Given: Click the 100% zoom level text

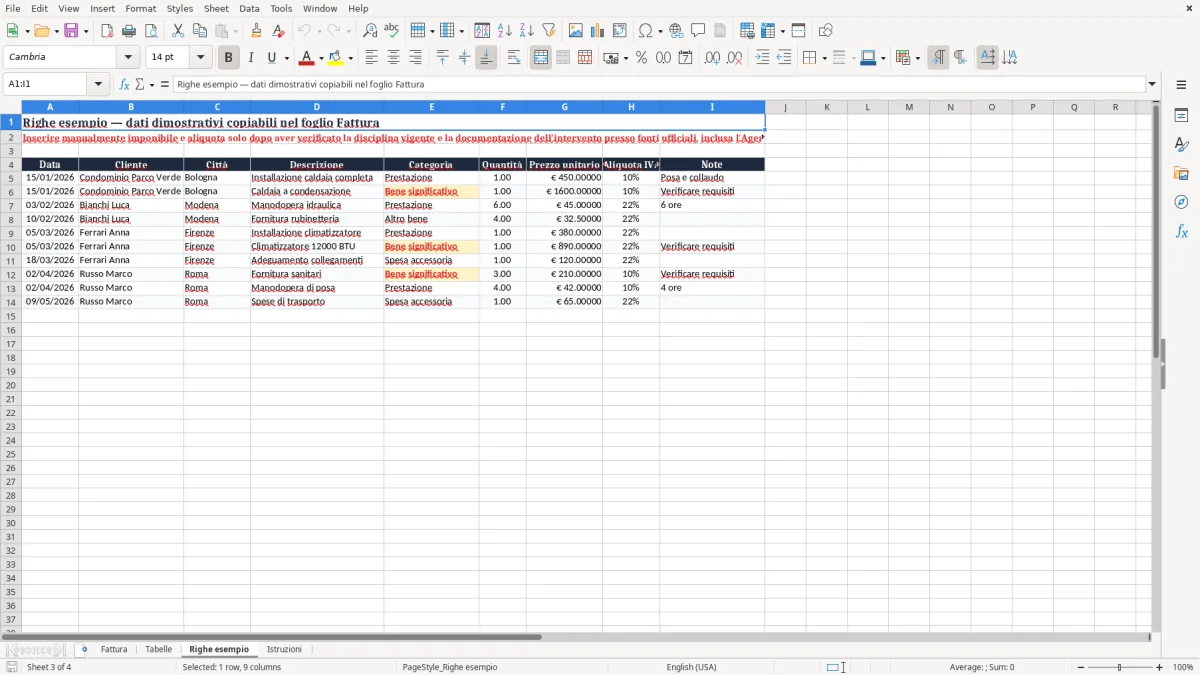Looking at the screenshot, I should point(1183,667).
